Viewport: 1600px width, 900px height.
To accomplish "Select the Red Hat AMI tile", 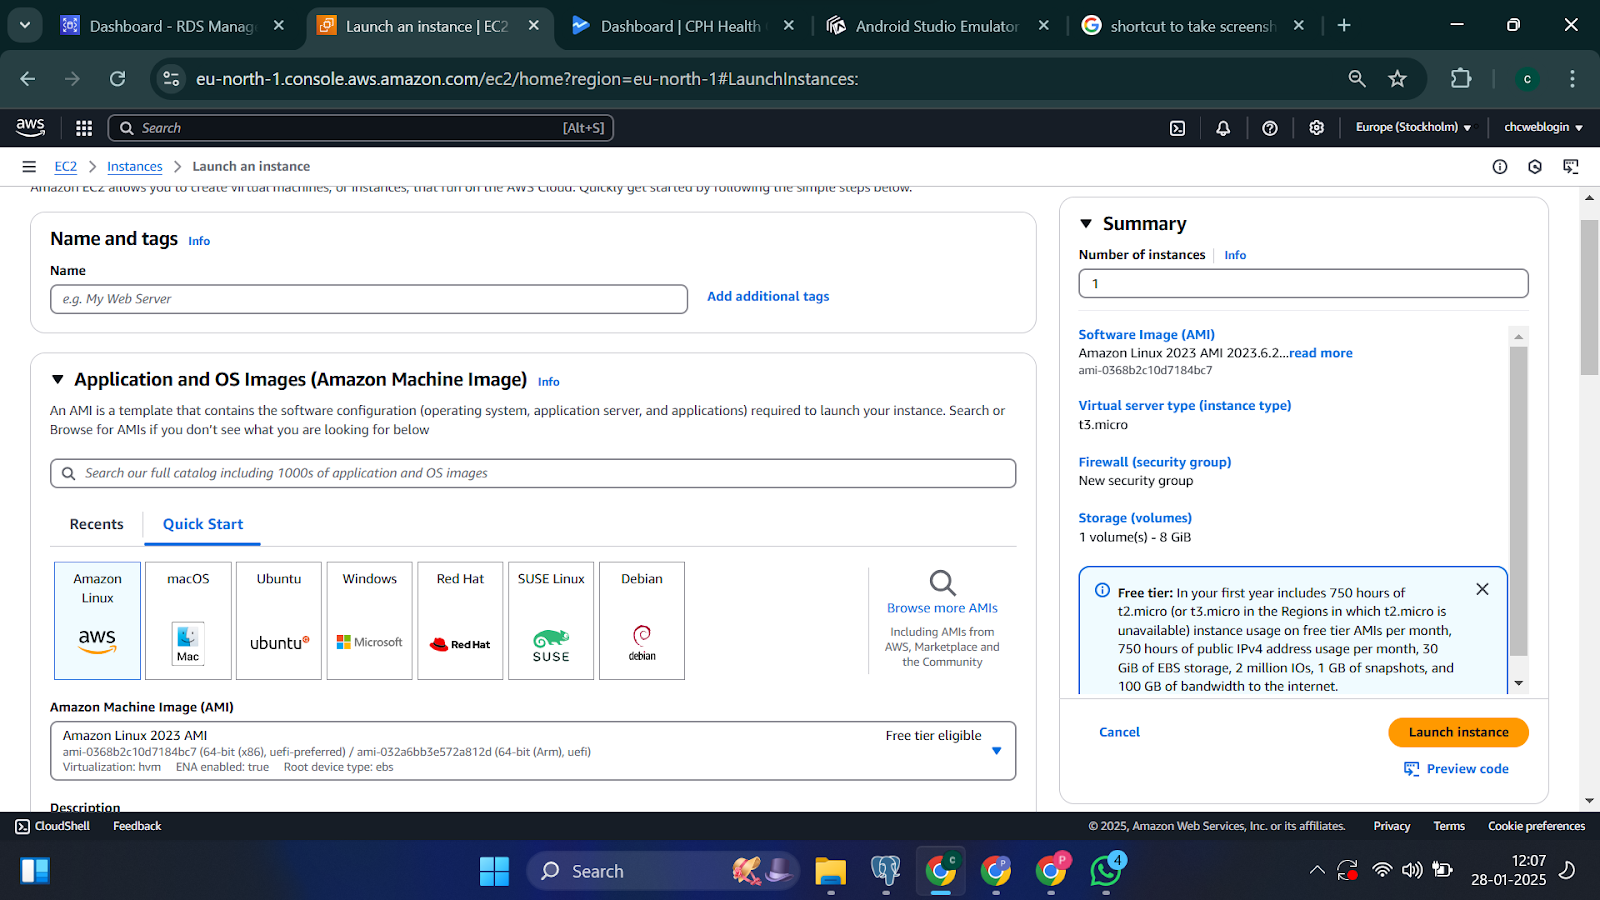I will 460,620.
